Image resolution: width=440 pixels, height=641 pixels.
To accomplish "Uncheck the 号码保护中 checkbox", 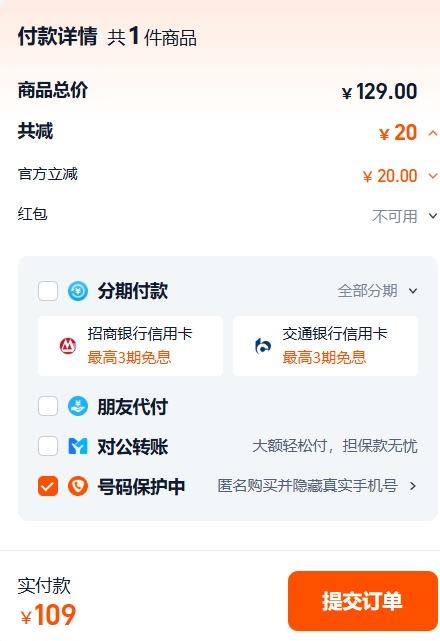I will [48, 486].
